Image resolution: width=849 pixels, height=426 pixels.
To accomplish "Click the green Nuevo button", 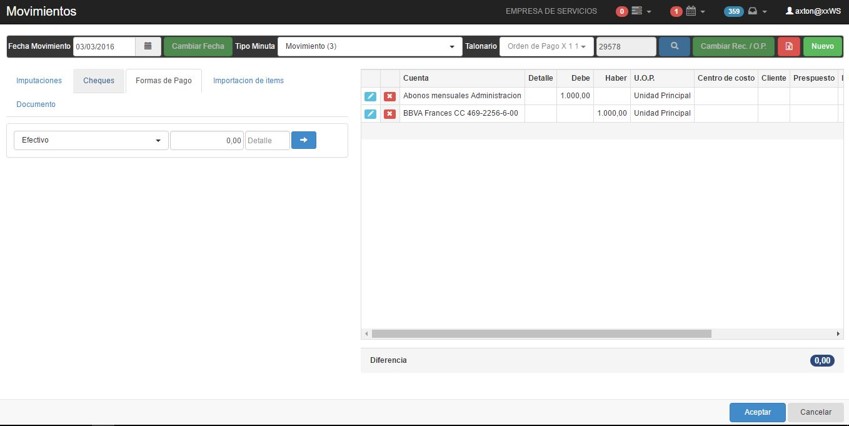I will pos(822,47).
